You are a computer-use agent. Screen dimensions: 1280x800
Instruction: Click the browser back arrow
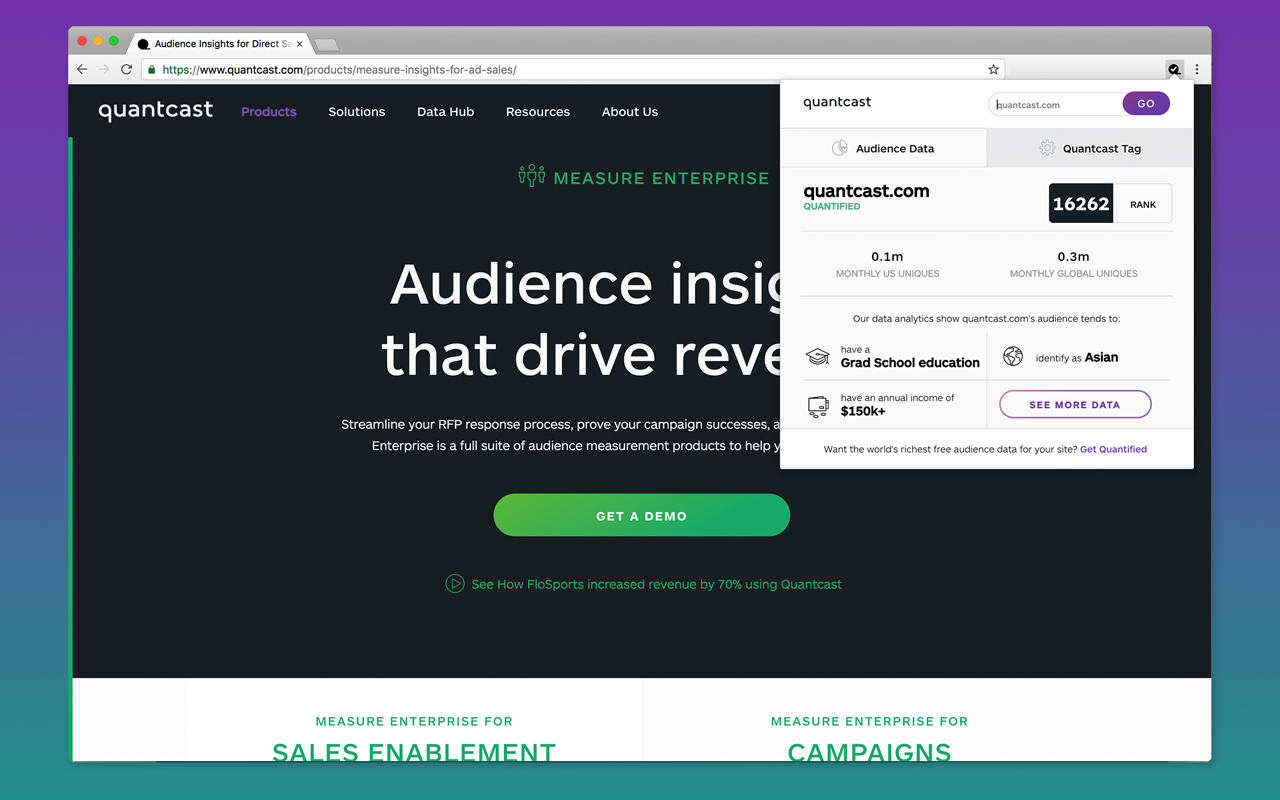(x=83, y=70)
